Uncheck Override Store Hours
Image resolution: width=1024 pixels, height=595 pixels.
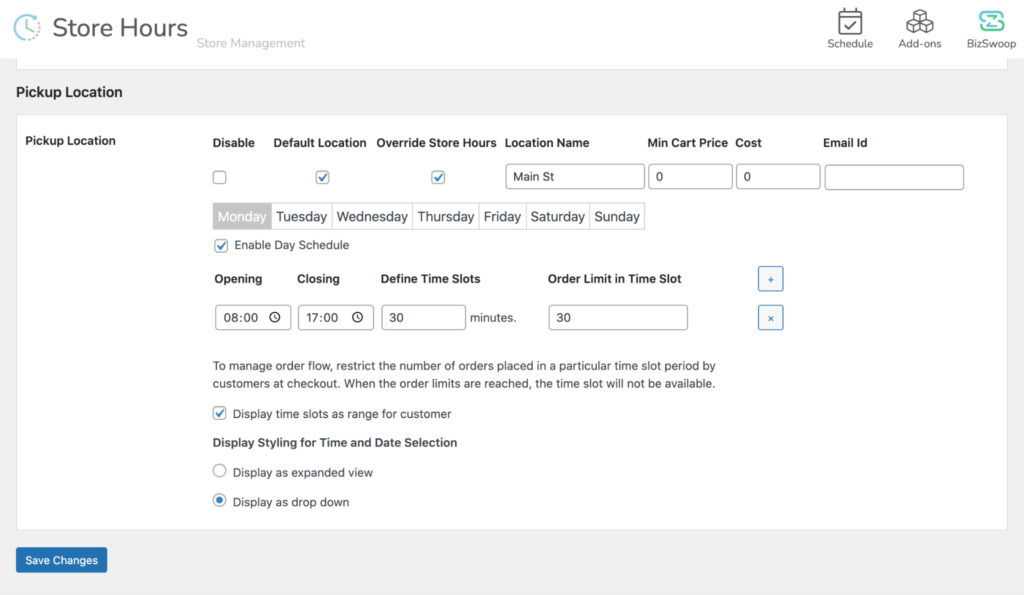click(438, 176)
